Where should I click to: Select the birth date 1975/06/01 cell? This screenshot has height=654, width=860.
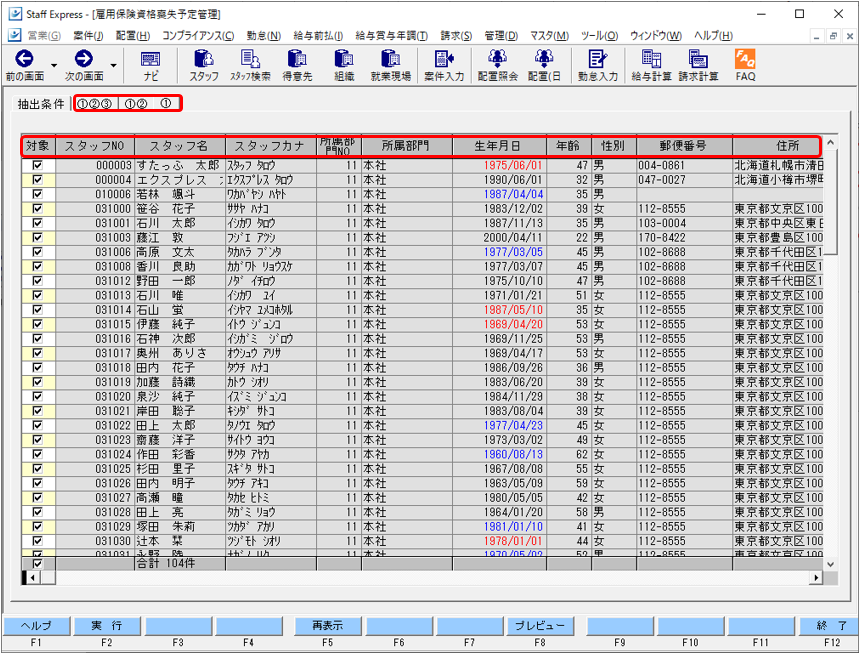499,165
